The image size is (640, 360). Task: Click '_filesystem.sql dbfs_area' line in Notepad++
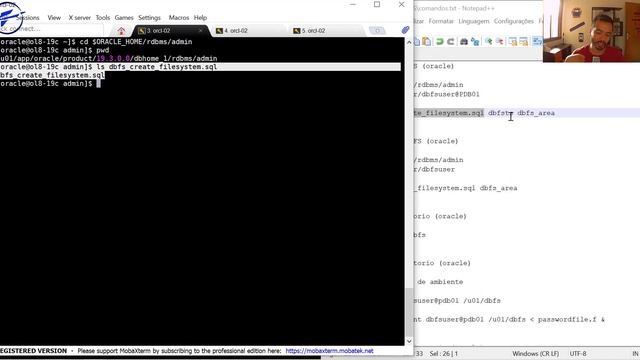pyautogui.click(x=465, y=188)
